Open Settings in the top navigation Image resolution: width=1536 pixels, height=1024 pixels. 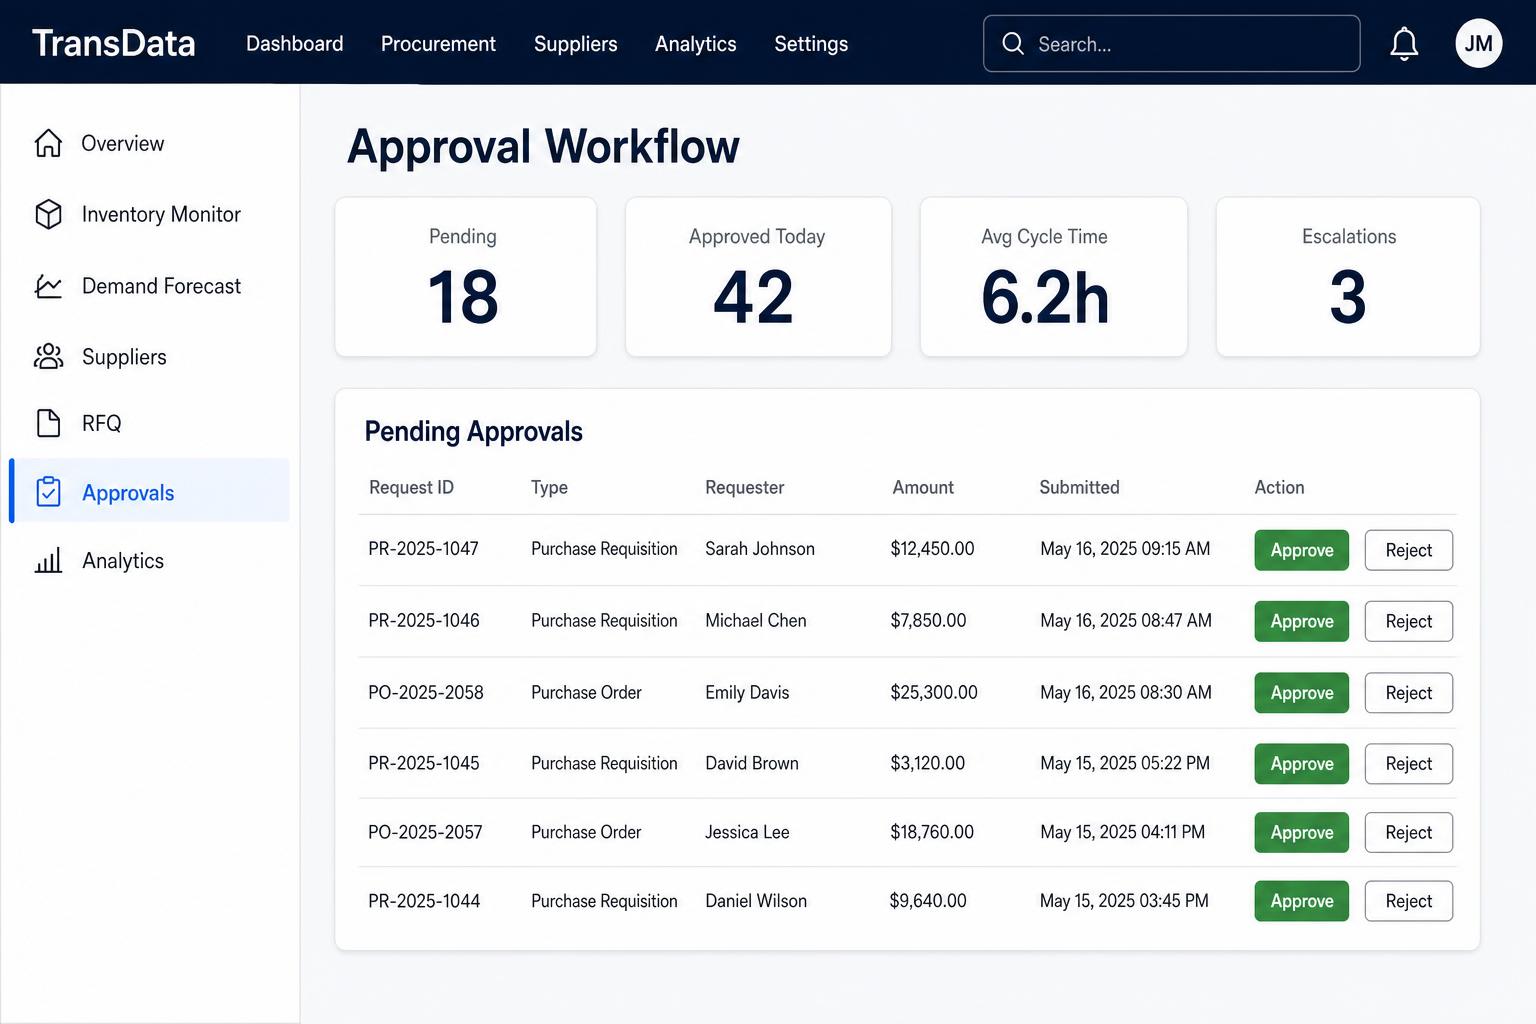pyautogui.click(x=811, y=44)
